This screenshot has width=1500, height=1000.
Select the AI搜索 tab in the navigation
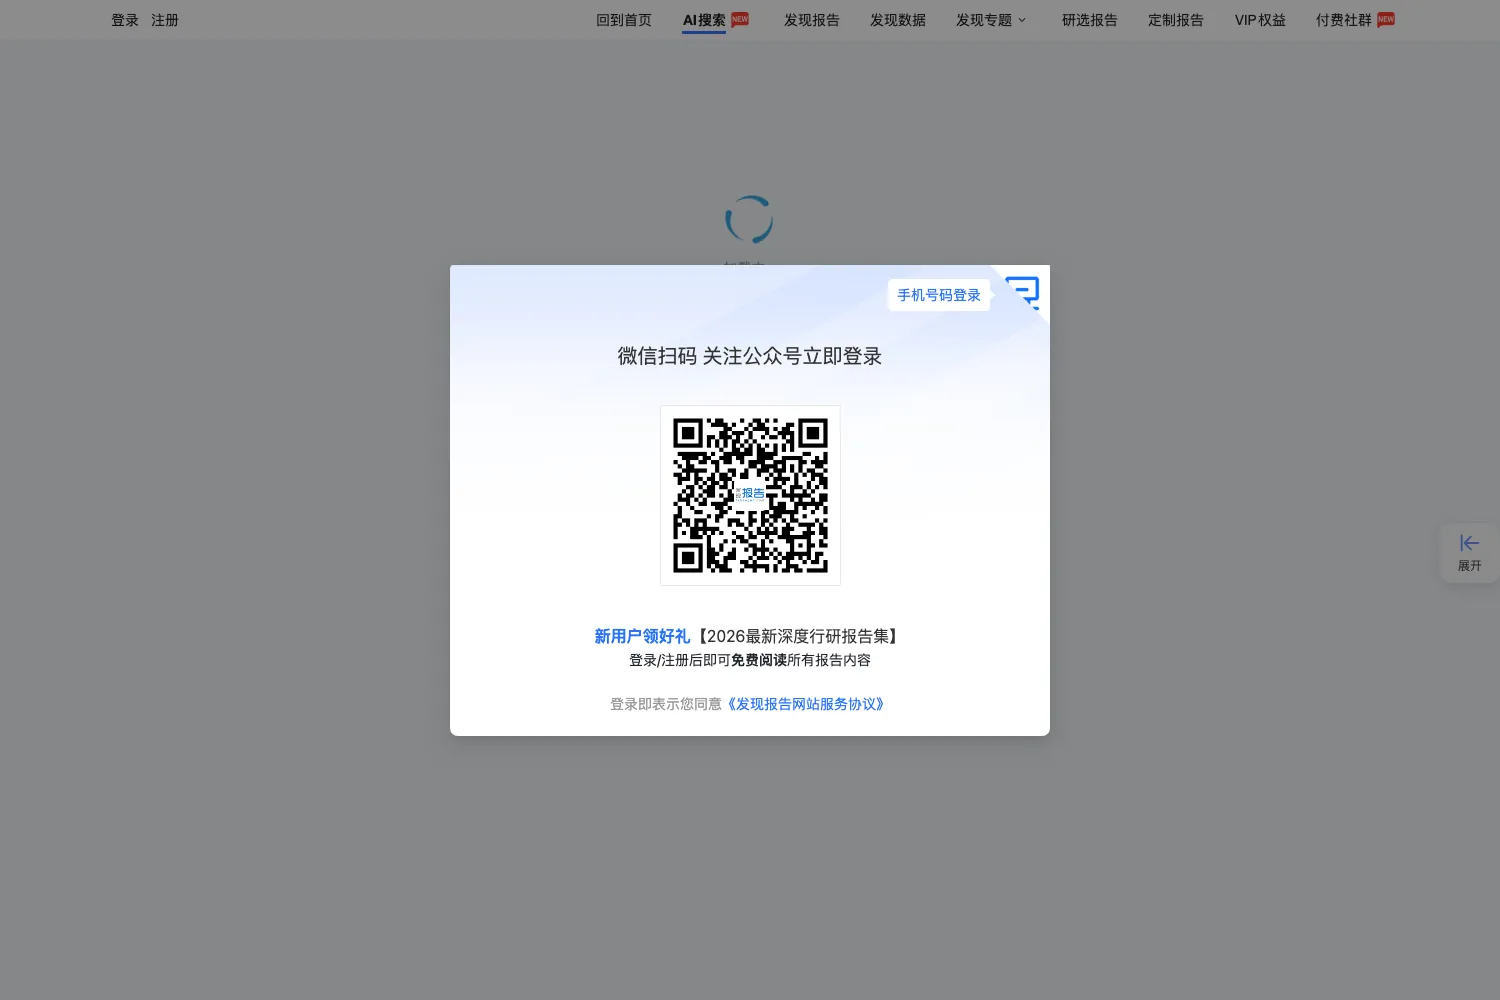point(704,20)
